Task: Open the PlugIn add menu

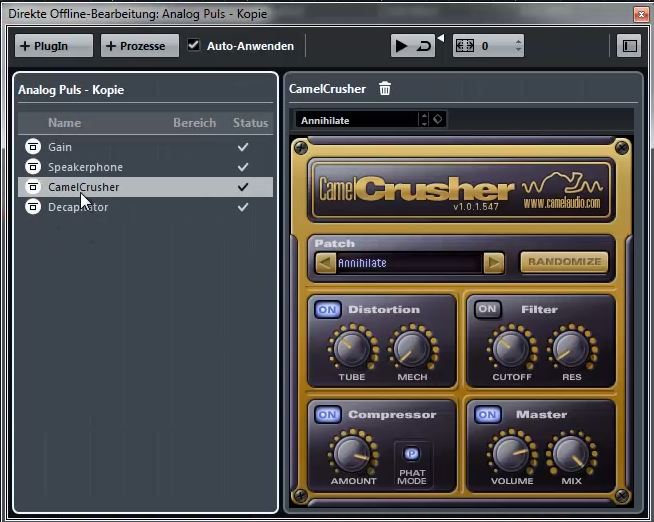Action: pos(54,46)
